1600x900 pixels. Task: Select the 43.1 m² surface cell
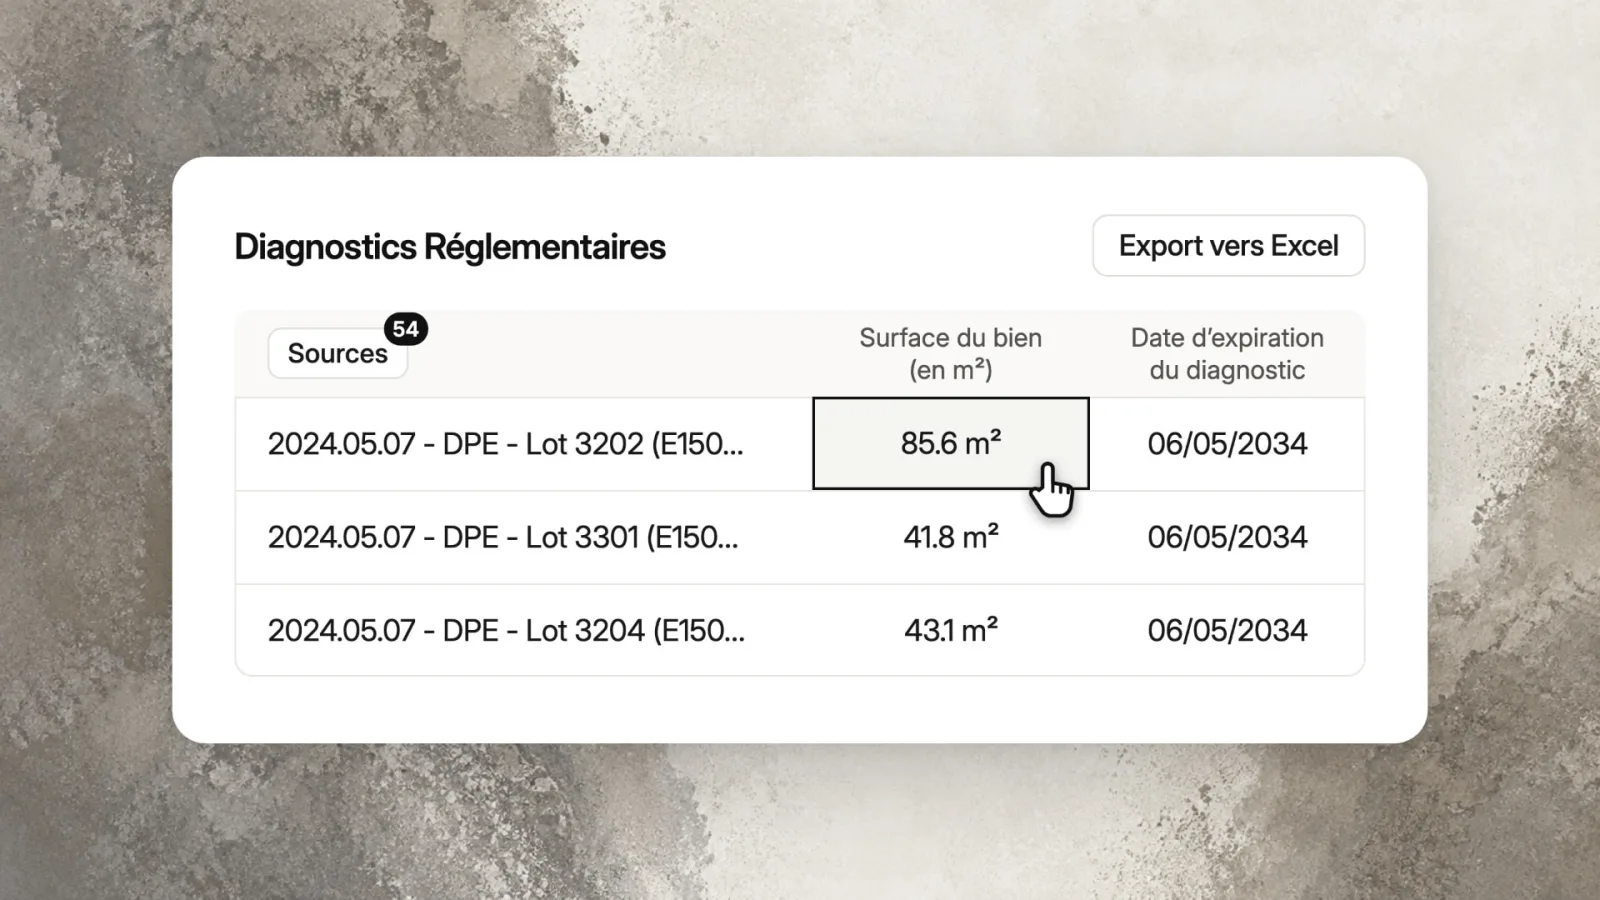click(x=951, y=630)
